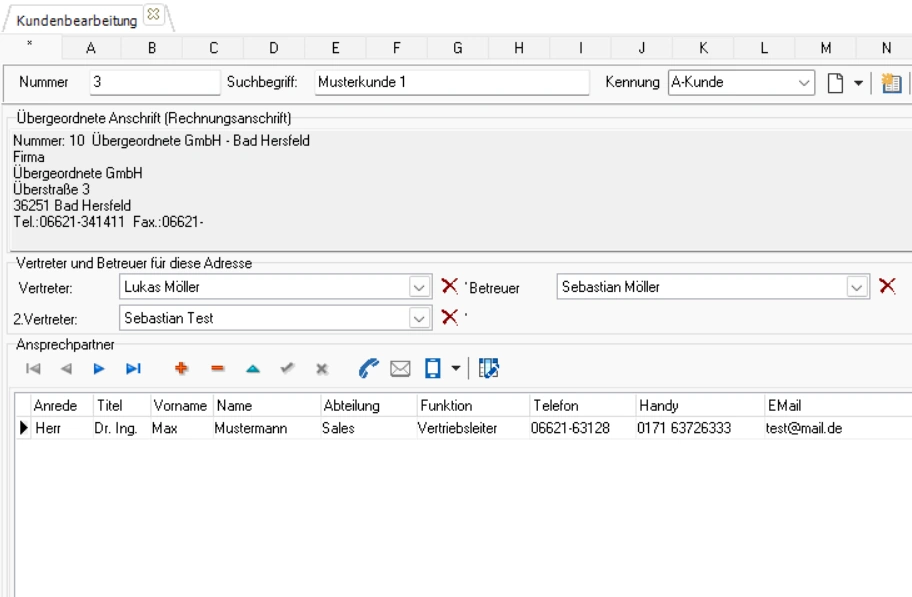Screen dimensions: 912x597
Task: Sort by EMail column header
Action: [x=839, y=405]
